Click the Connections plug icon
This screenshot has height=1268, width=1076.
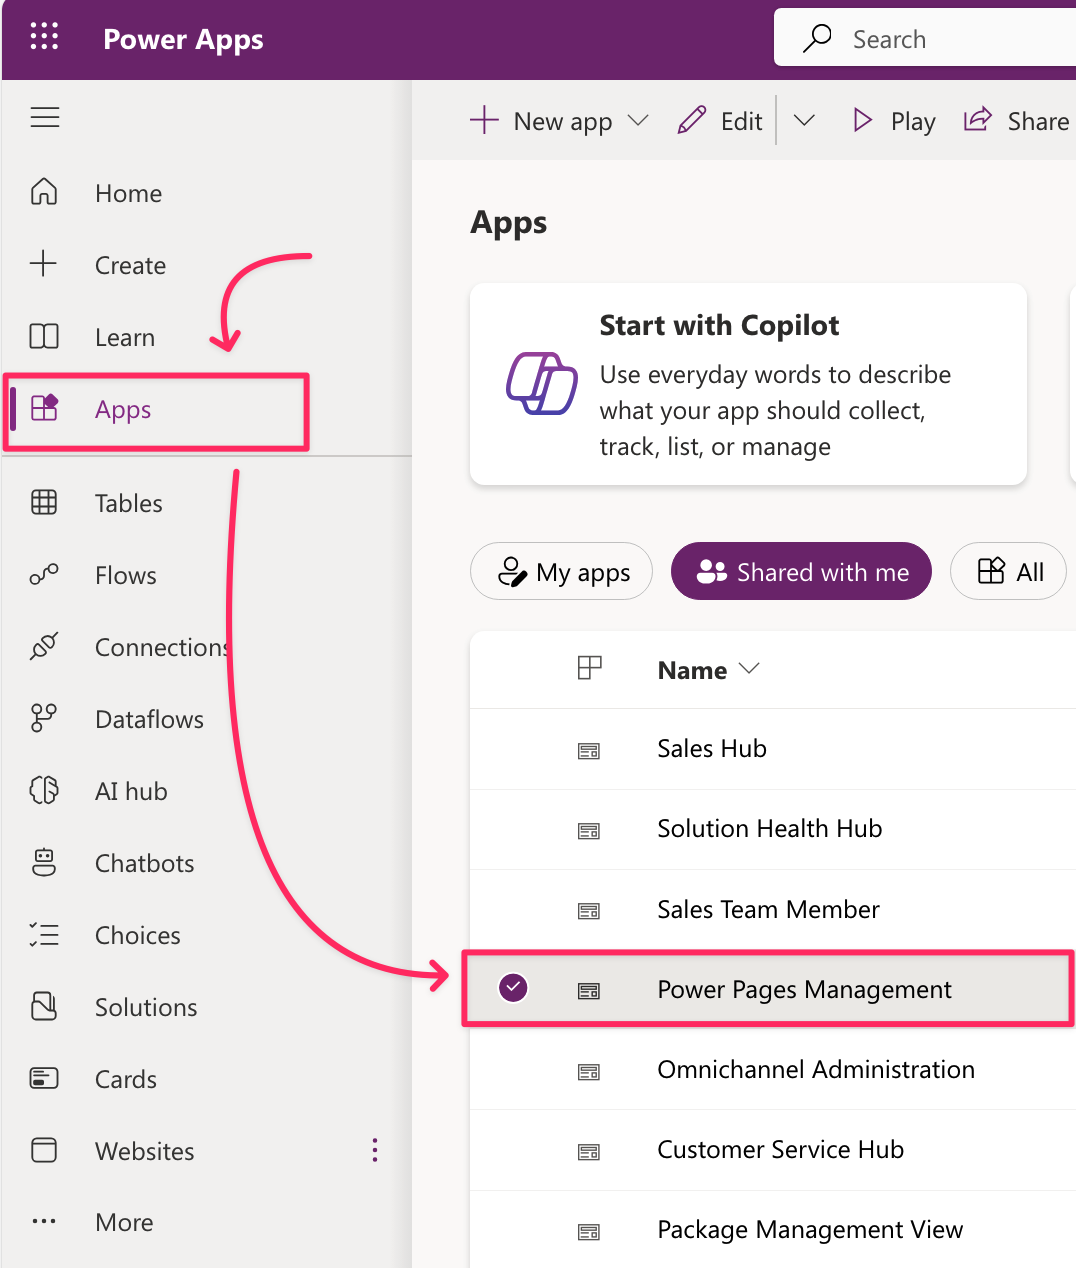pos(44,647)
